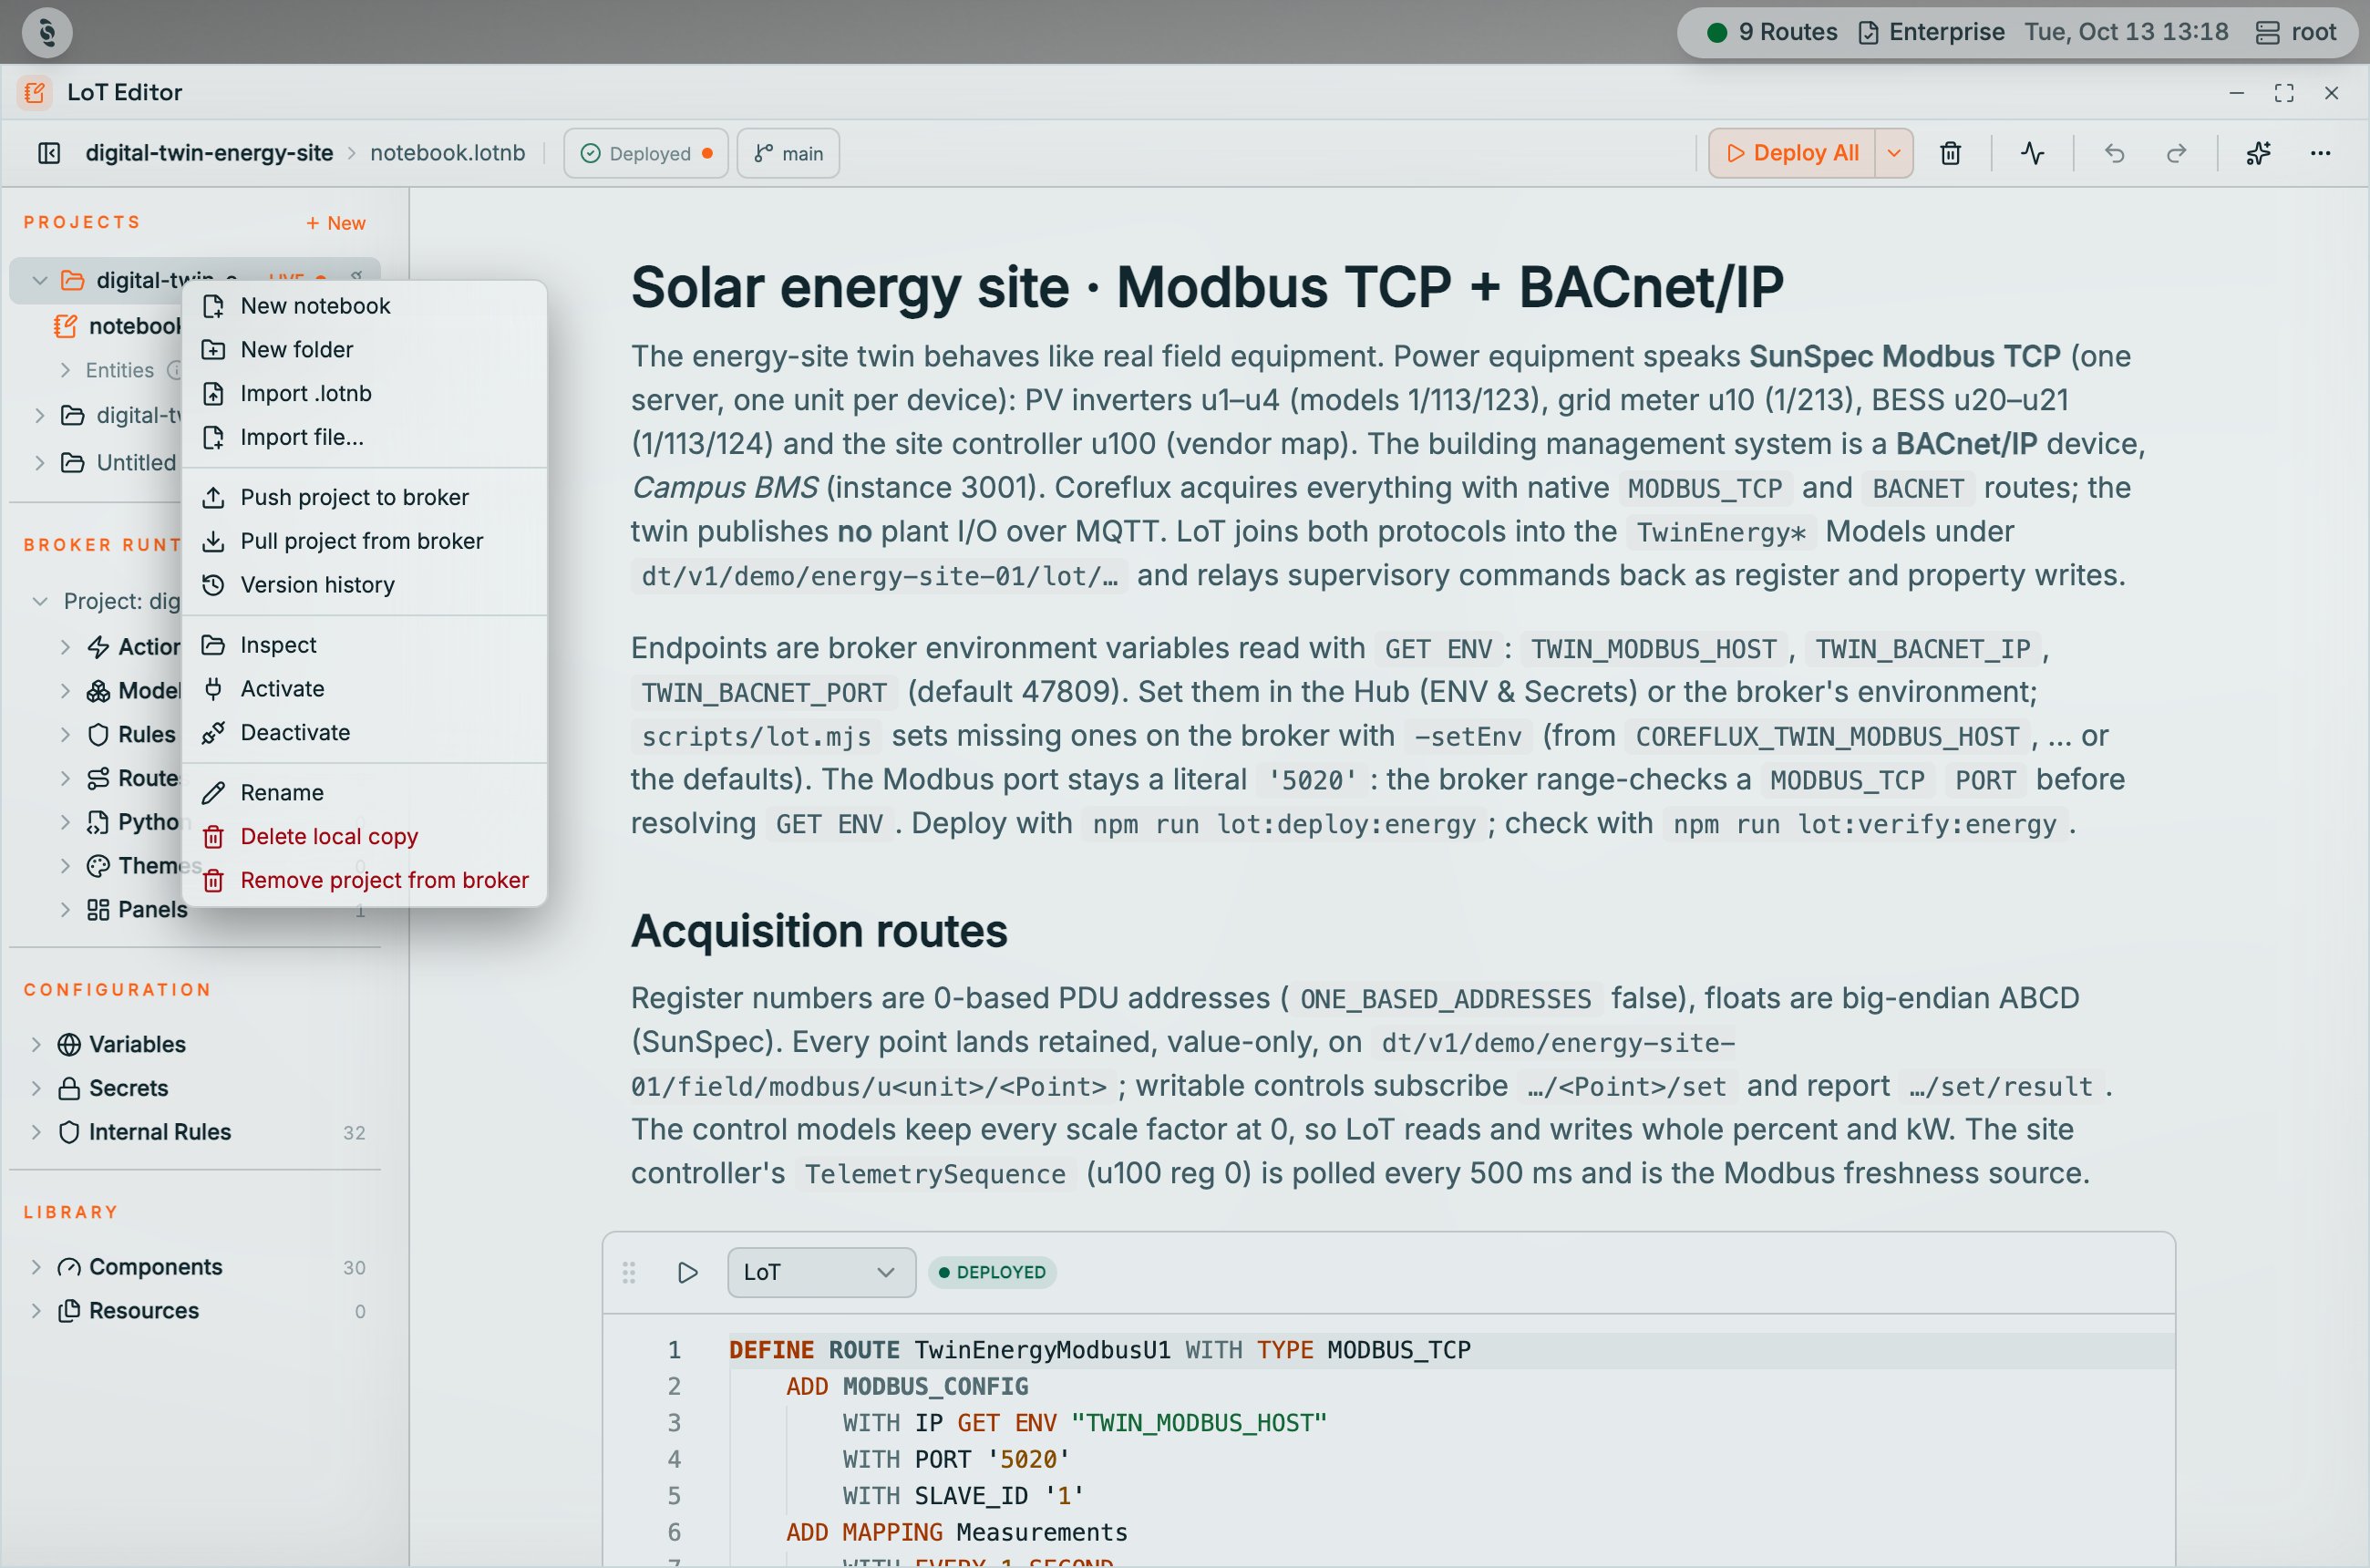The height and width of the screenshot is (1568, 2370).
Task: Toggle the sidebar panel icon
Action: [x=49, y=153]
